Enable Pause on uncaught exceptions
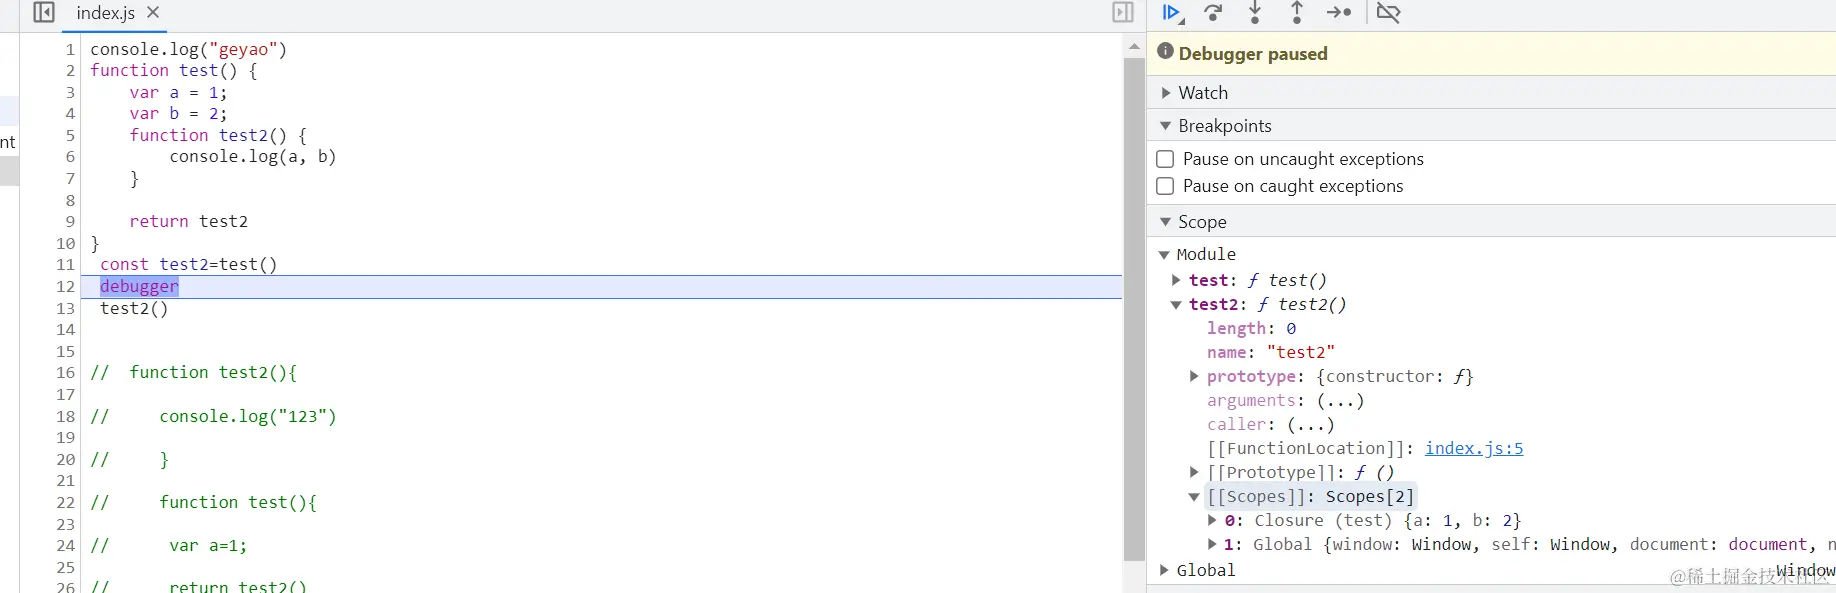The width and height of the screenshot is (1836, 593). [1165, 159]
